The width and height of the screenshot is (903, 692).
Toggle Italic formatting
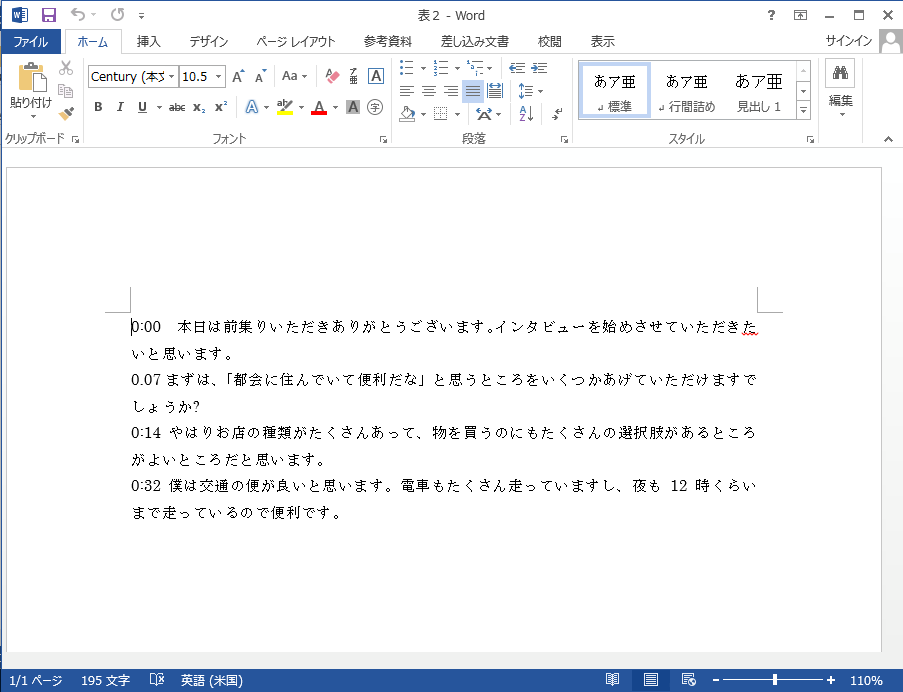pyautogui.click(x=120, y=107)
